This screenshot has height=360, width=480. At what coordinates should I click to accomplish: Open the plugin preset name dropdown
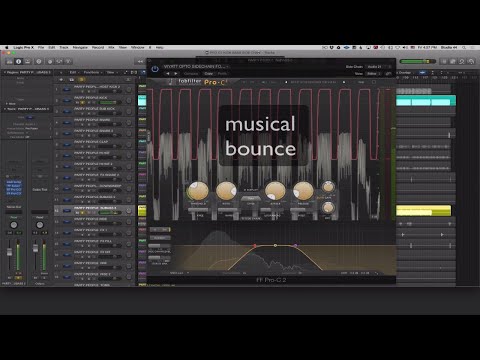pos(195,66)
